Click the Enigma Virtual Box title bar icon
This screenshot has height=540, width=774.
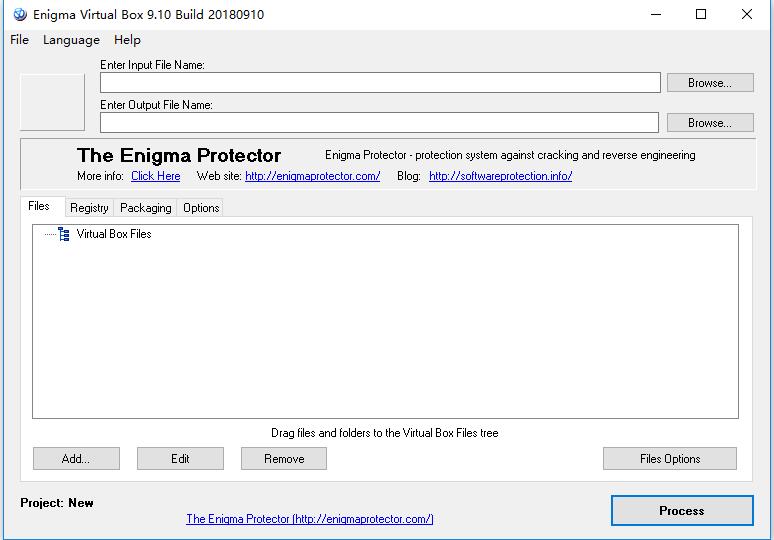click(x=20, y=14)
